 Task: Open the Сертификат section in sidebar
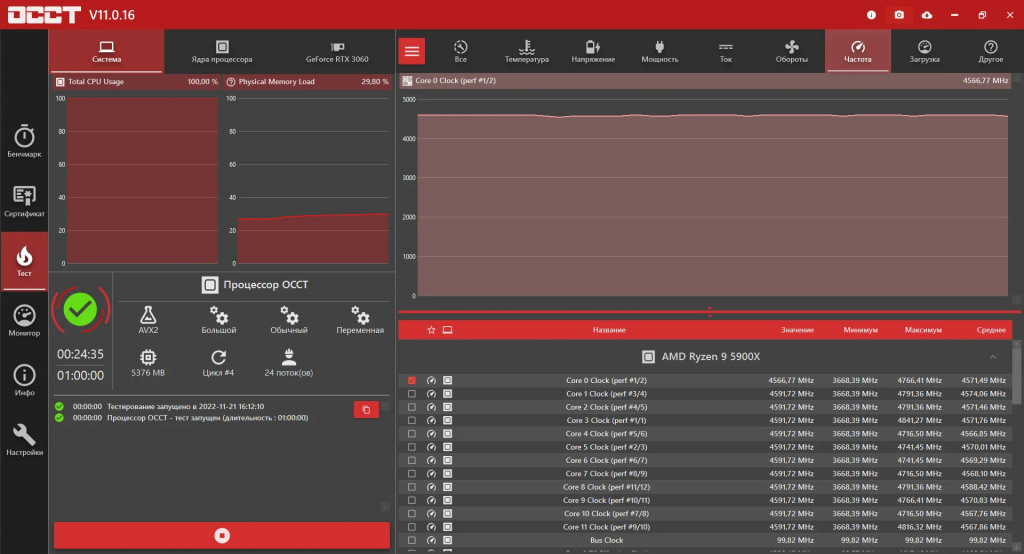tap(24, 201)
